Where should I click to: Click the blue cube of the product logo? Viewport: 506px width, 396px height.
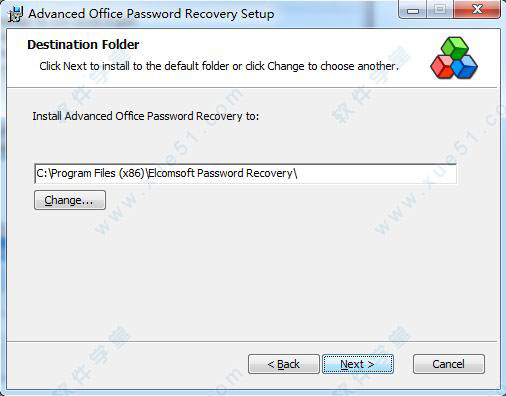click(465, 67)
